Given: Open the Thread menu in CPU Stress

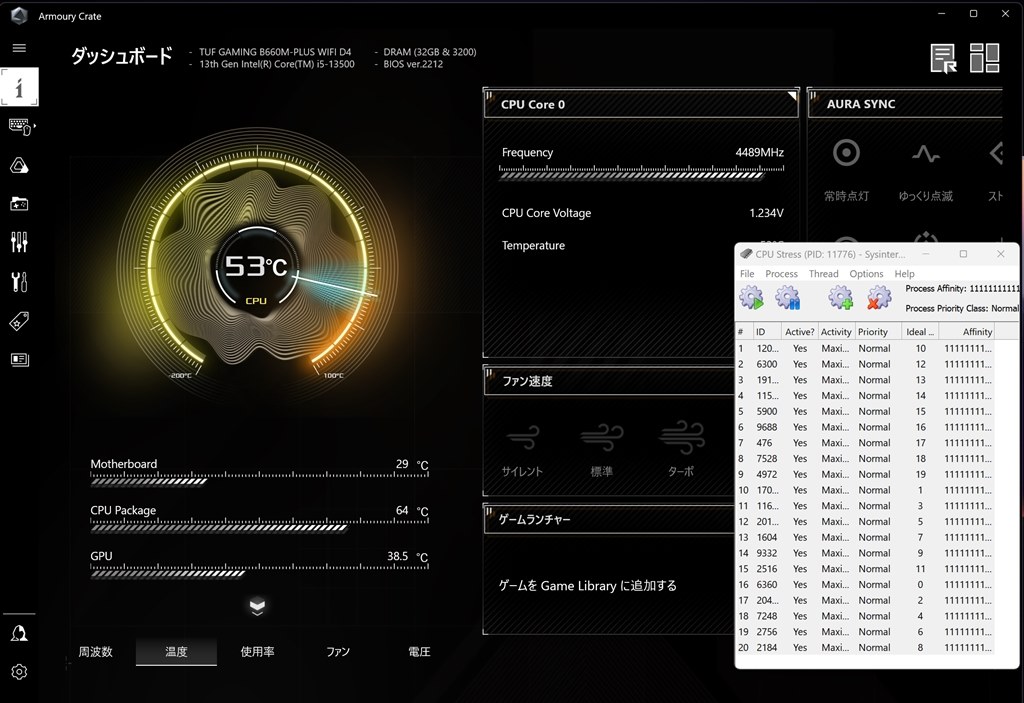Looking at the screenshot, I should 822,273.
